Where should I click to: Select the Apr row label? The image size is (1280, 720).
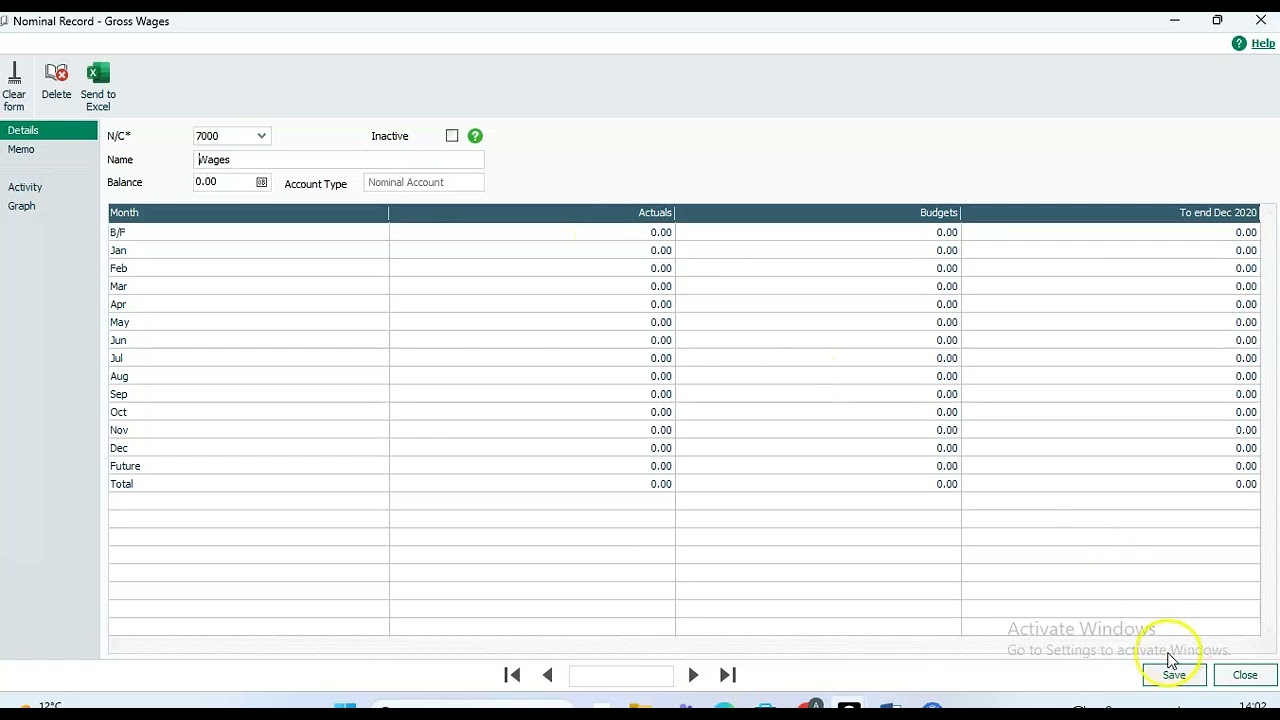pos(118,304)
